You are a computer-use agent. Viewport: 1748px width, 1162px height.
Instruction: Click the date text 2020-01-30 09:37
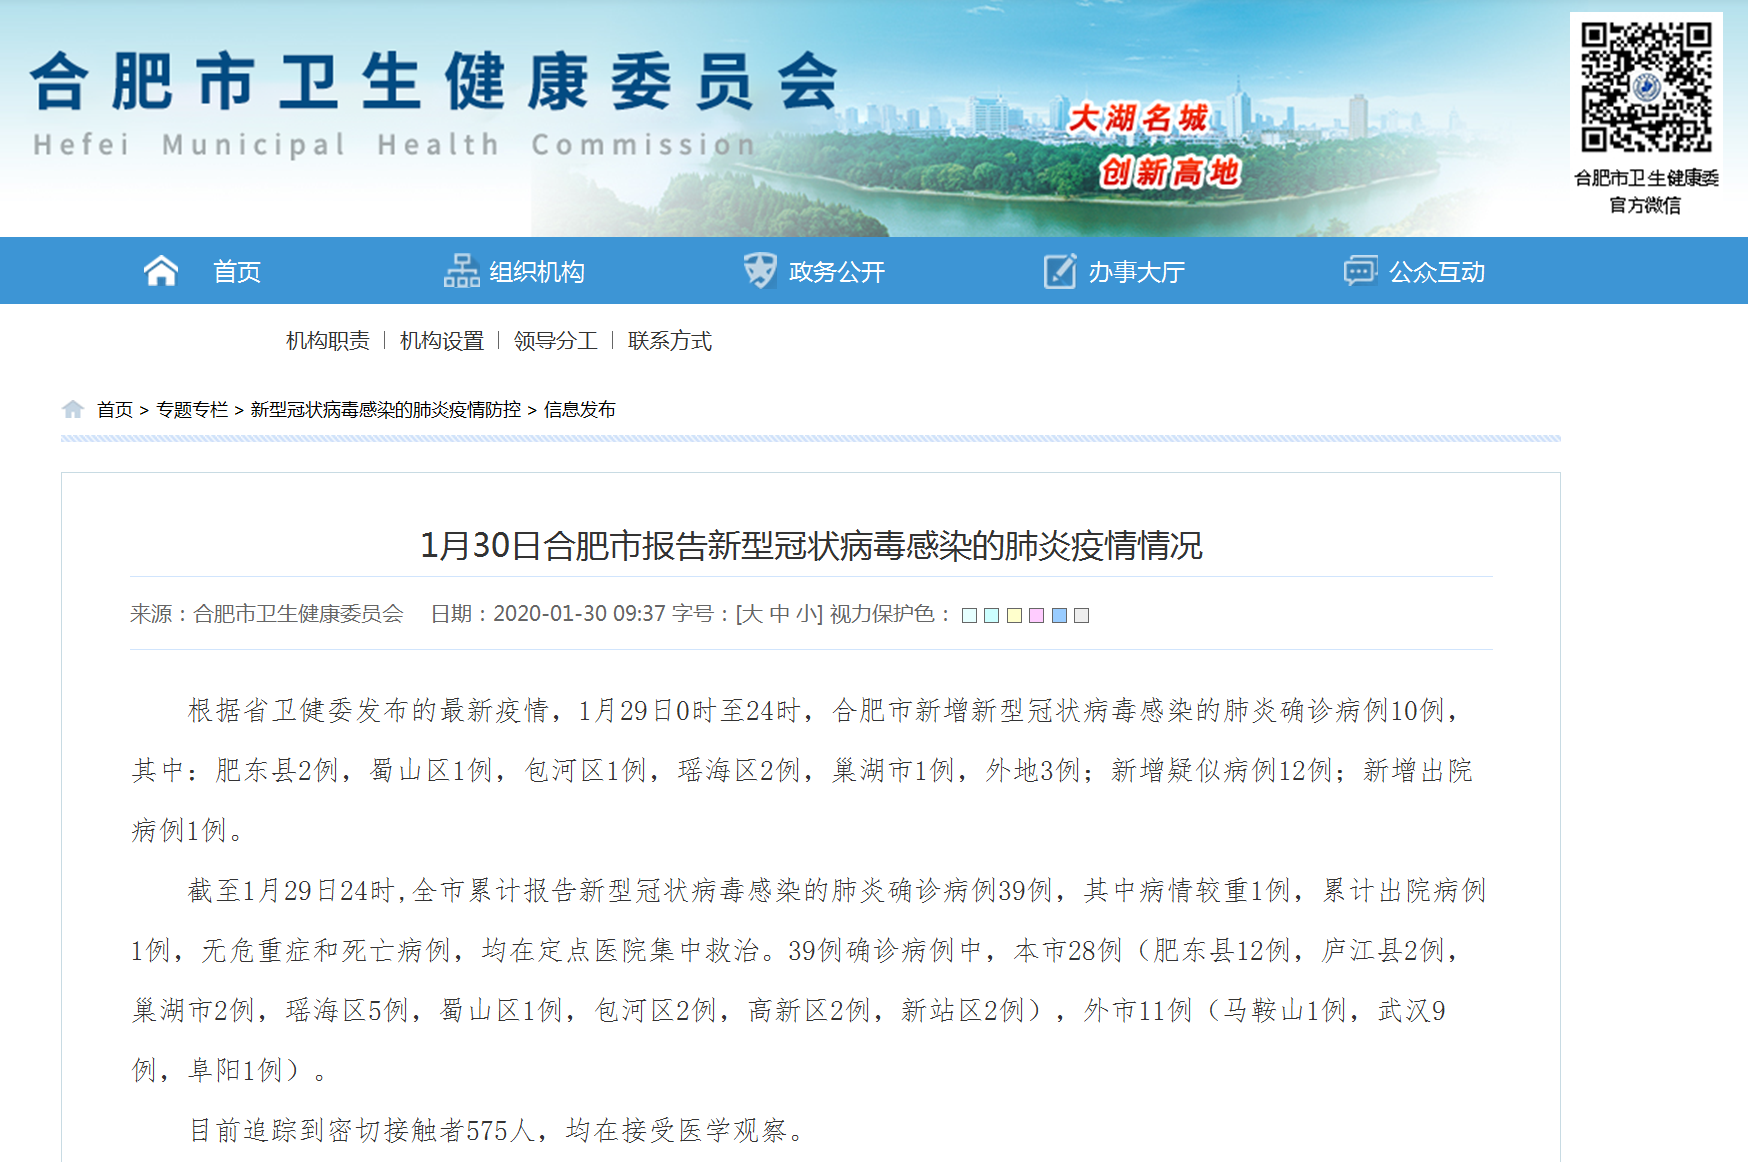pyautogui.click(x=579, y=614)
